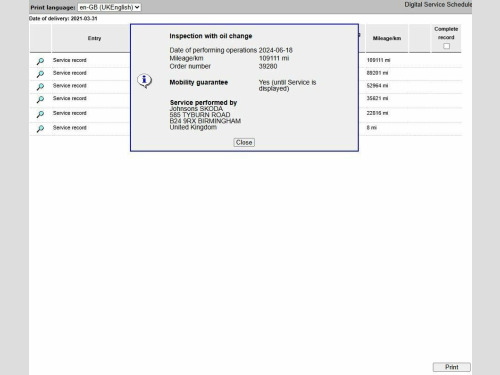The width and height of the screenshot is (500, 375).
Task: Open details of the 35621 mi service record
Action: tap(40, 99)
